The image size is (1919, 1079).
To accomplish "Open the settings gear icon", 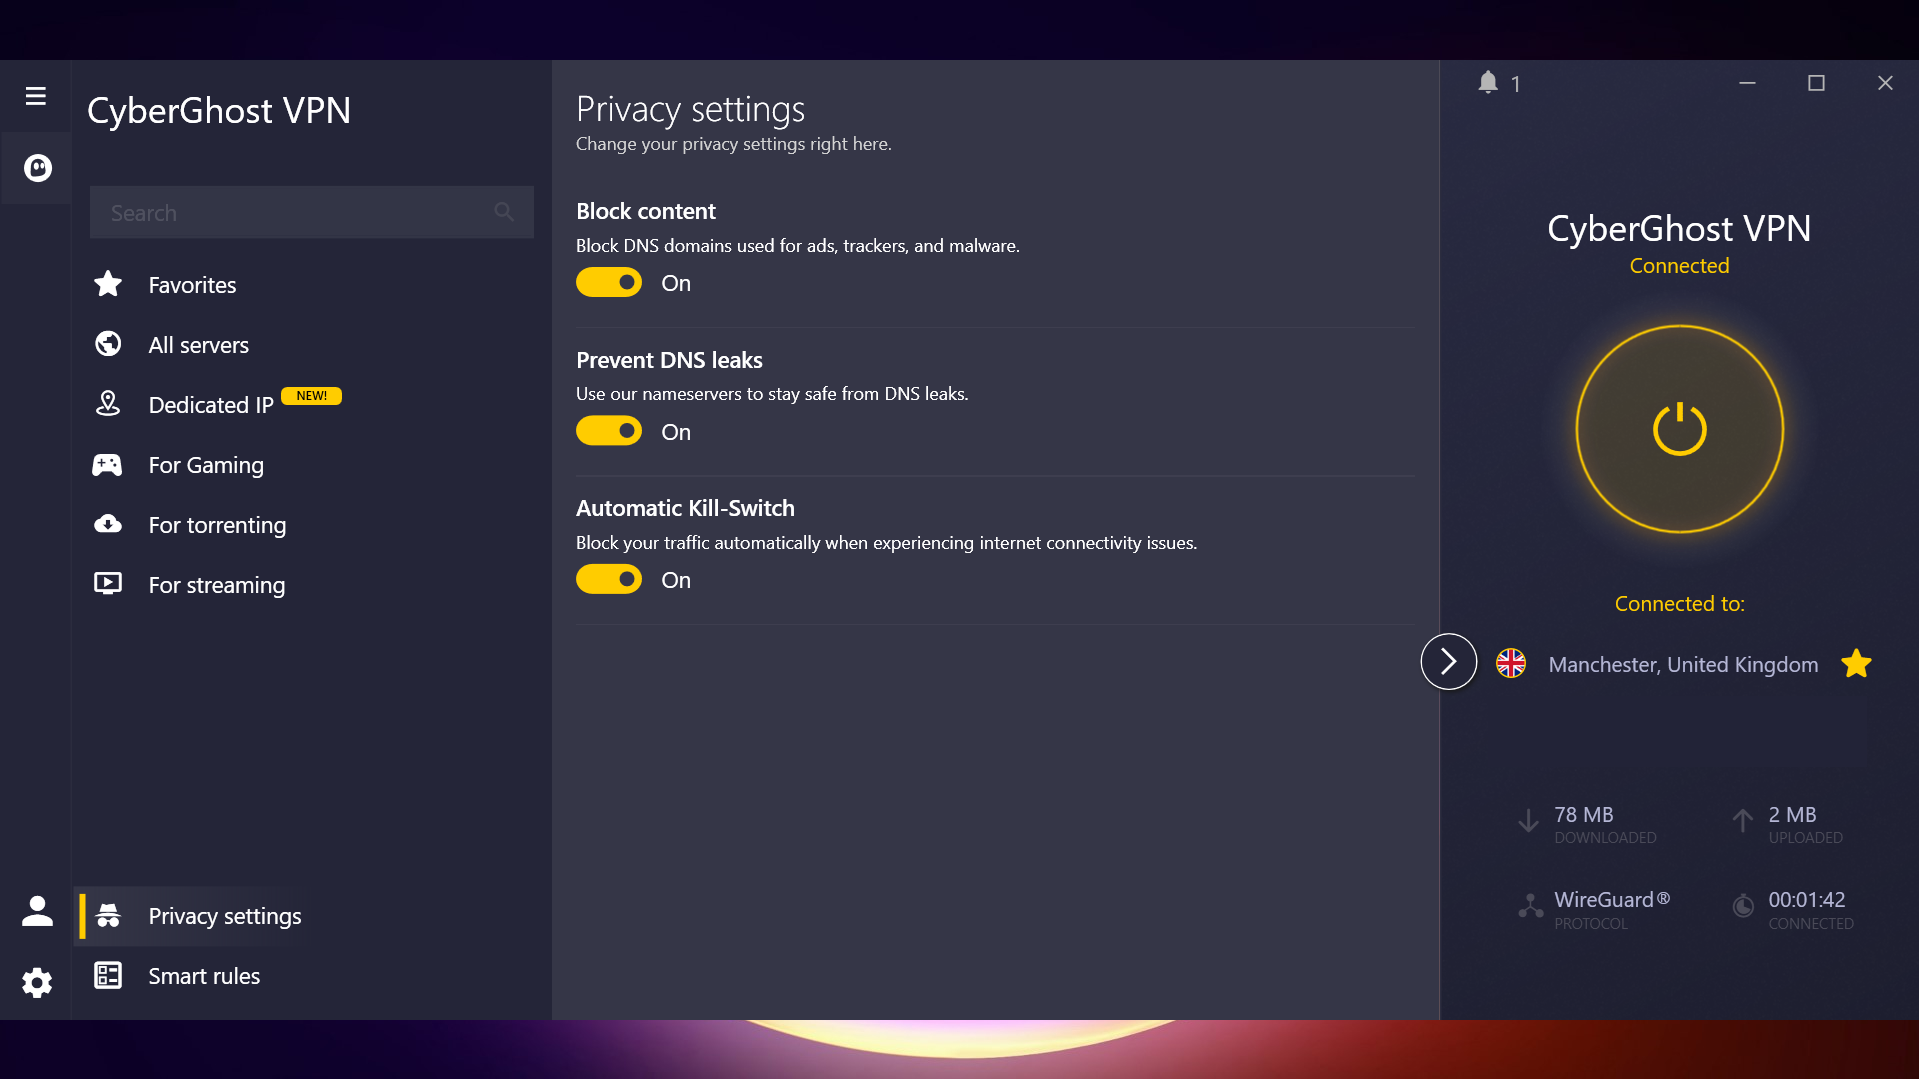I will click(37, 983).
